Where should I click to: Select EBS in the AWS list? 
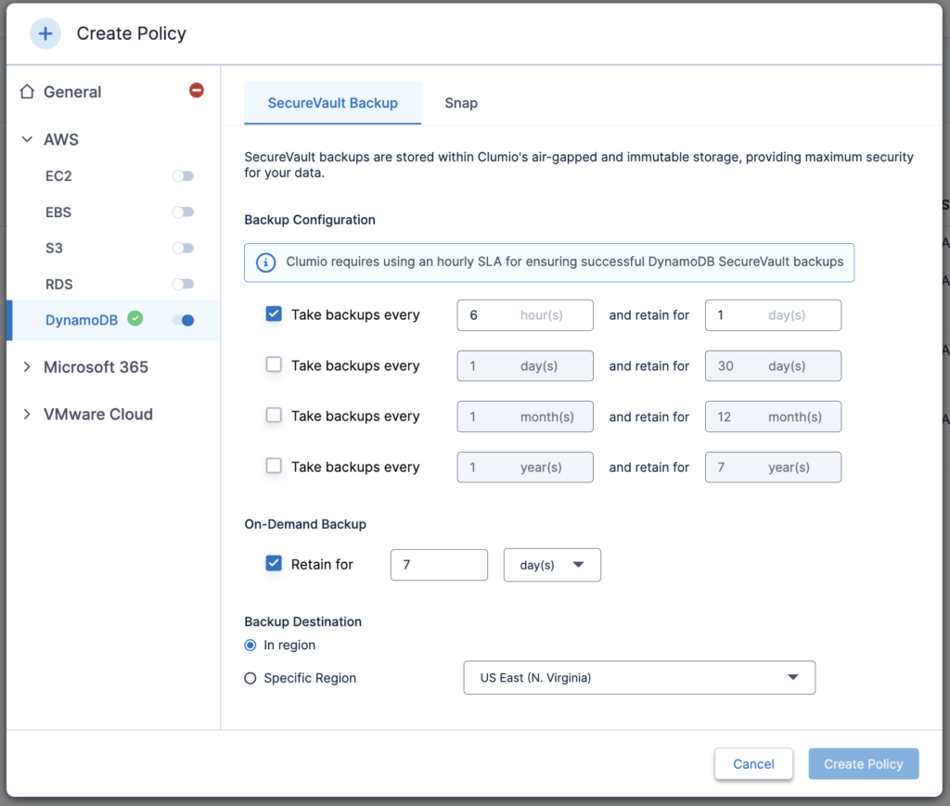click(x=58, y=212)
